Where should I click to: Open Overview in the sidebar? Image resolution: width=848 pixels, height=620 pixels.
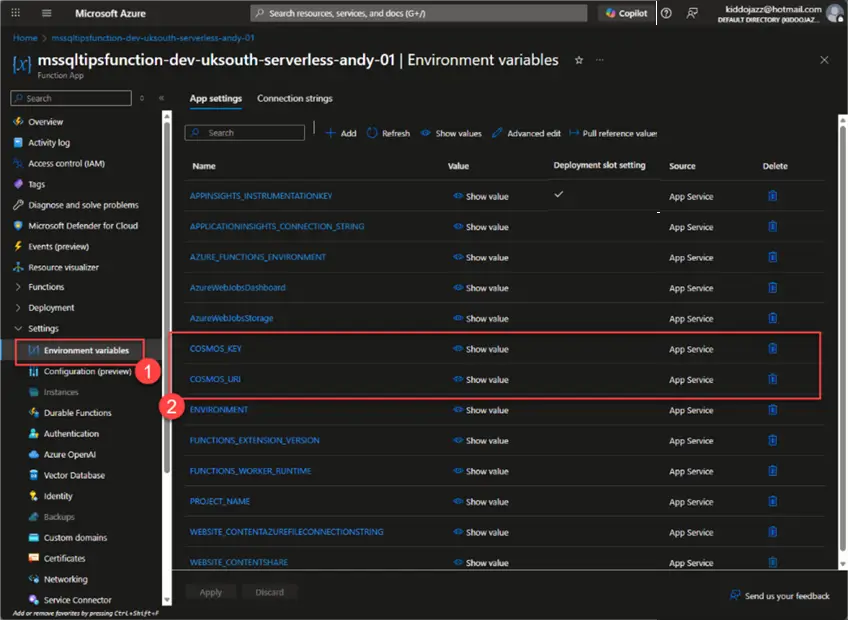point(45,122)
